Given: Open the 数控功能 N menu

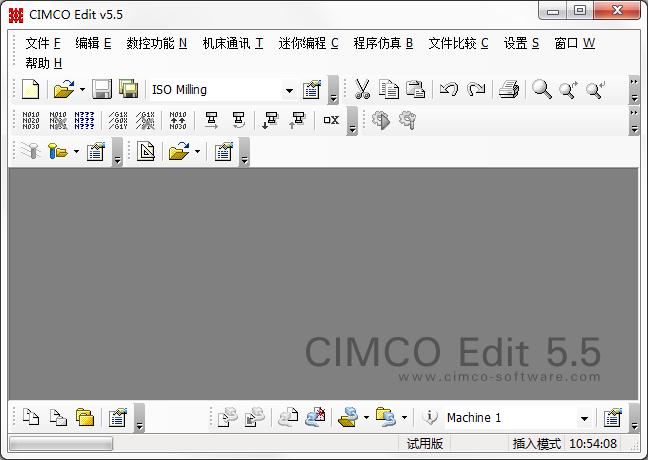Looking at the screenshot, I should [157, 43].
